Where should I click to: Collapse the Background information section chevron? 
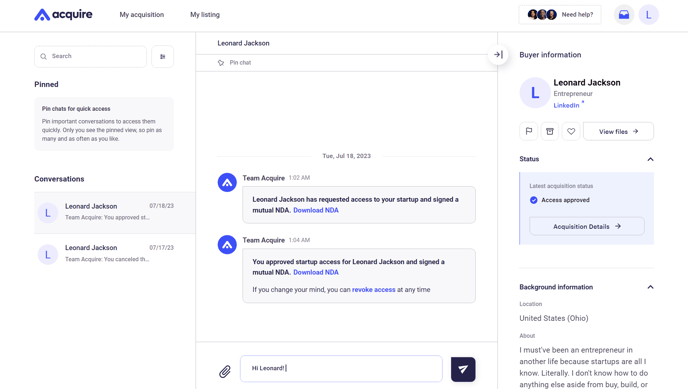pos(650,287)
